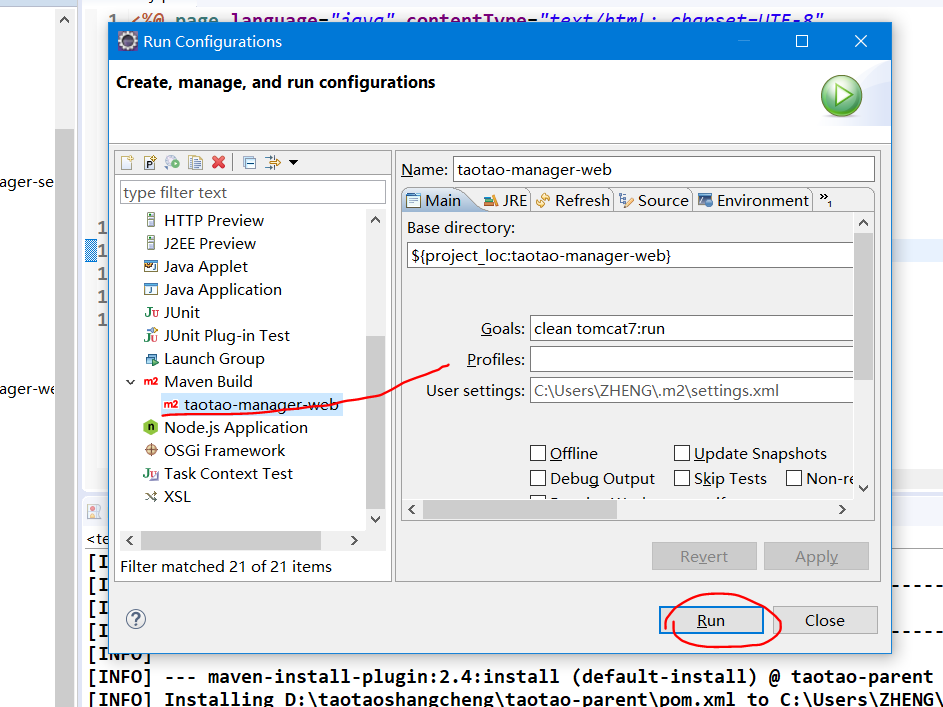Screen dimensions: 943x707
Task: Click the Name input field
Action: 663,170
